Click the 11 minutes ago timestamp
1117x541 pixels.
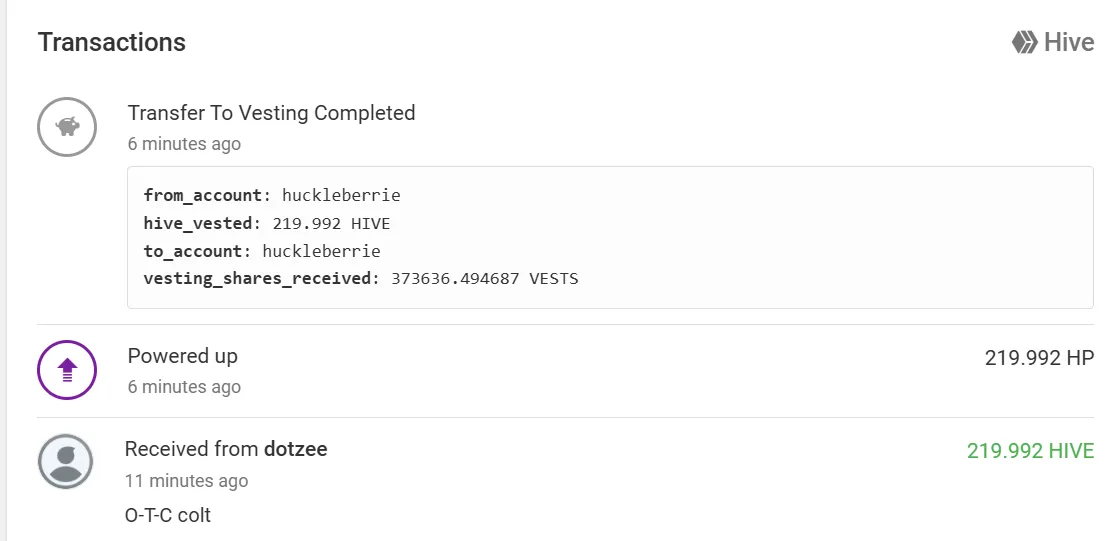186,481
